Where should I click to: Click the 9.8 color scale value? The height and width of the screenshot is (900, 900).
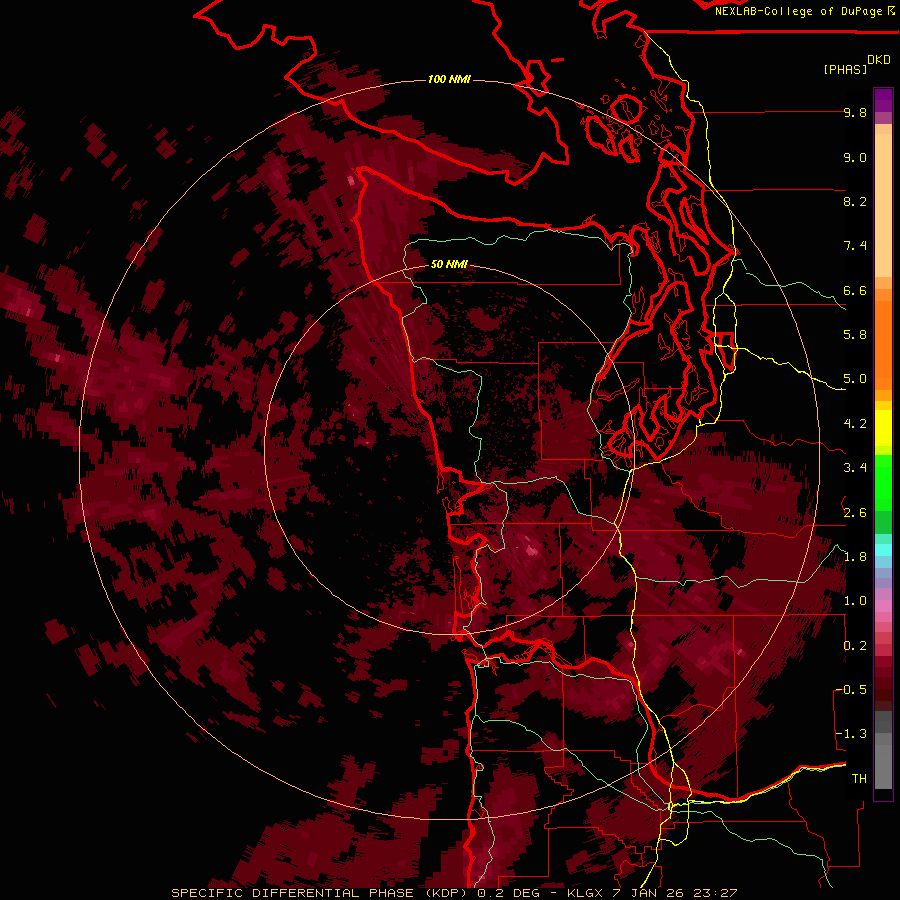coord(855,112)
